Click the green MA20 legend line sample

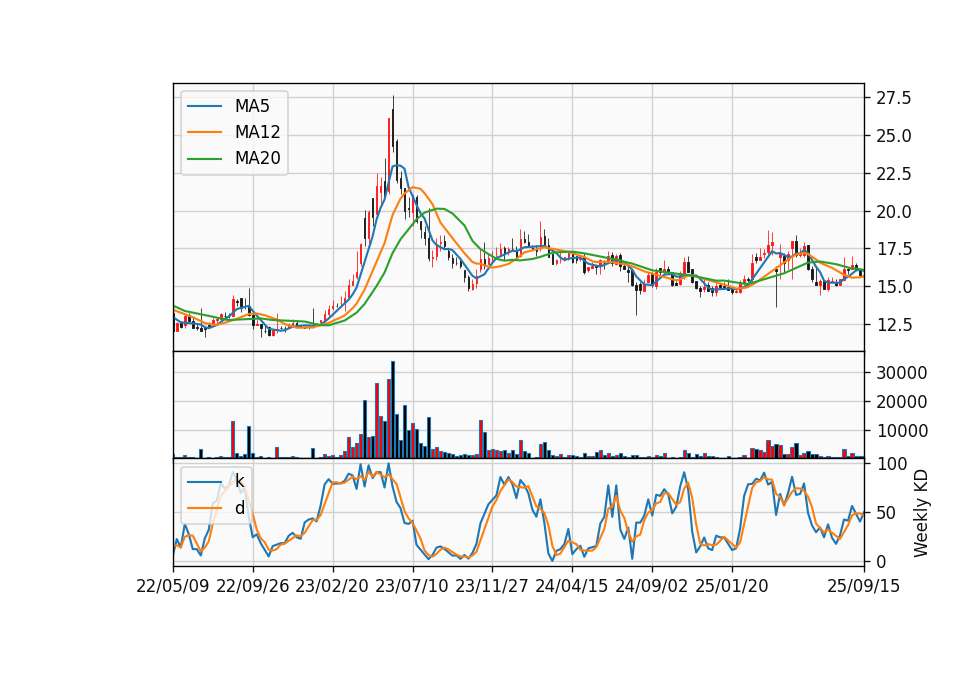pyautogui.click(x=204, y=158)
